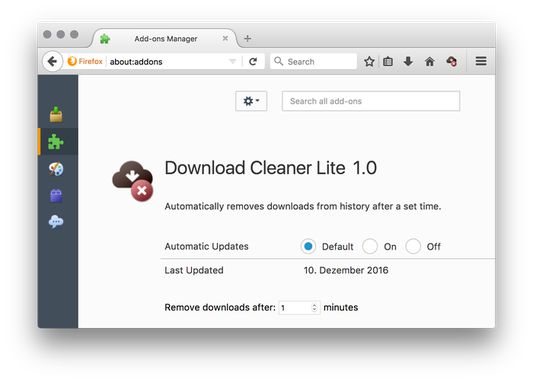Image resolution: width=533 pixels, height=382 pixels.
Task: Open the Services chat cloud category
Action: point(56,222)
